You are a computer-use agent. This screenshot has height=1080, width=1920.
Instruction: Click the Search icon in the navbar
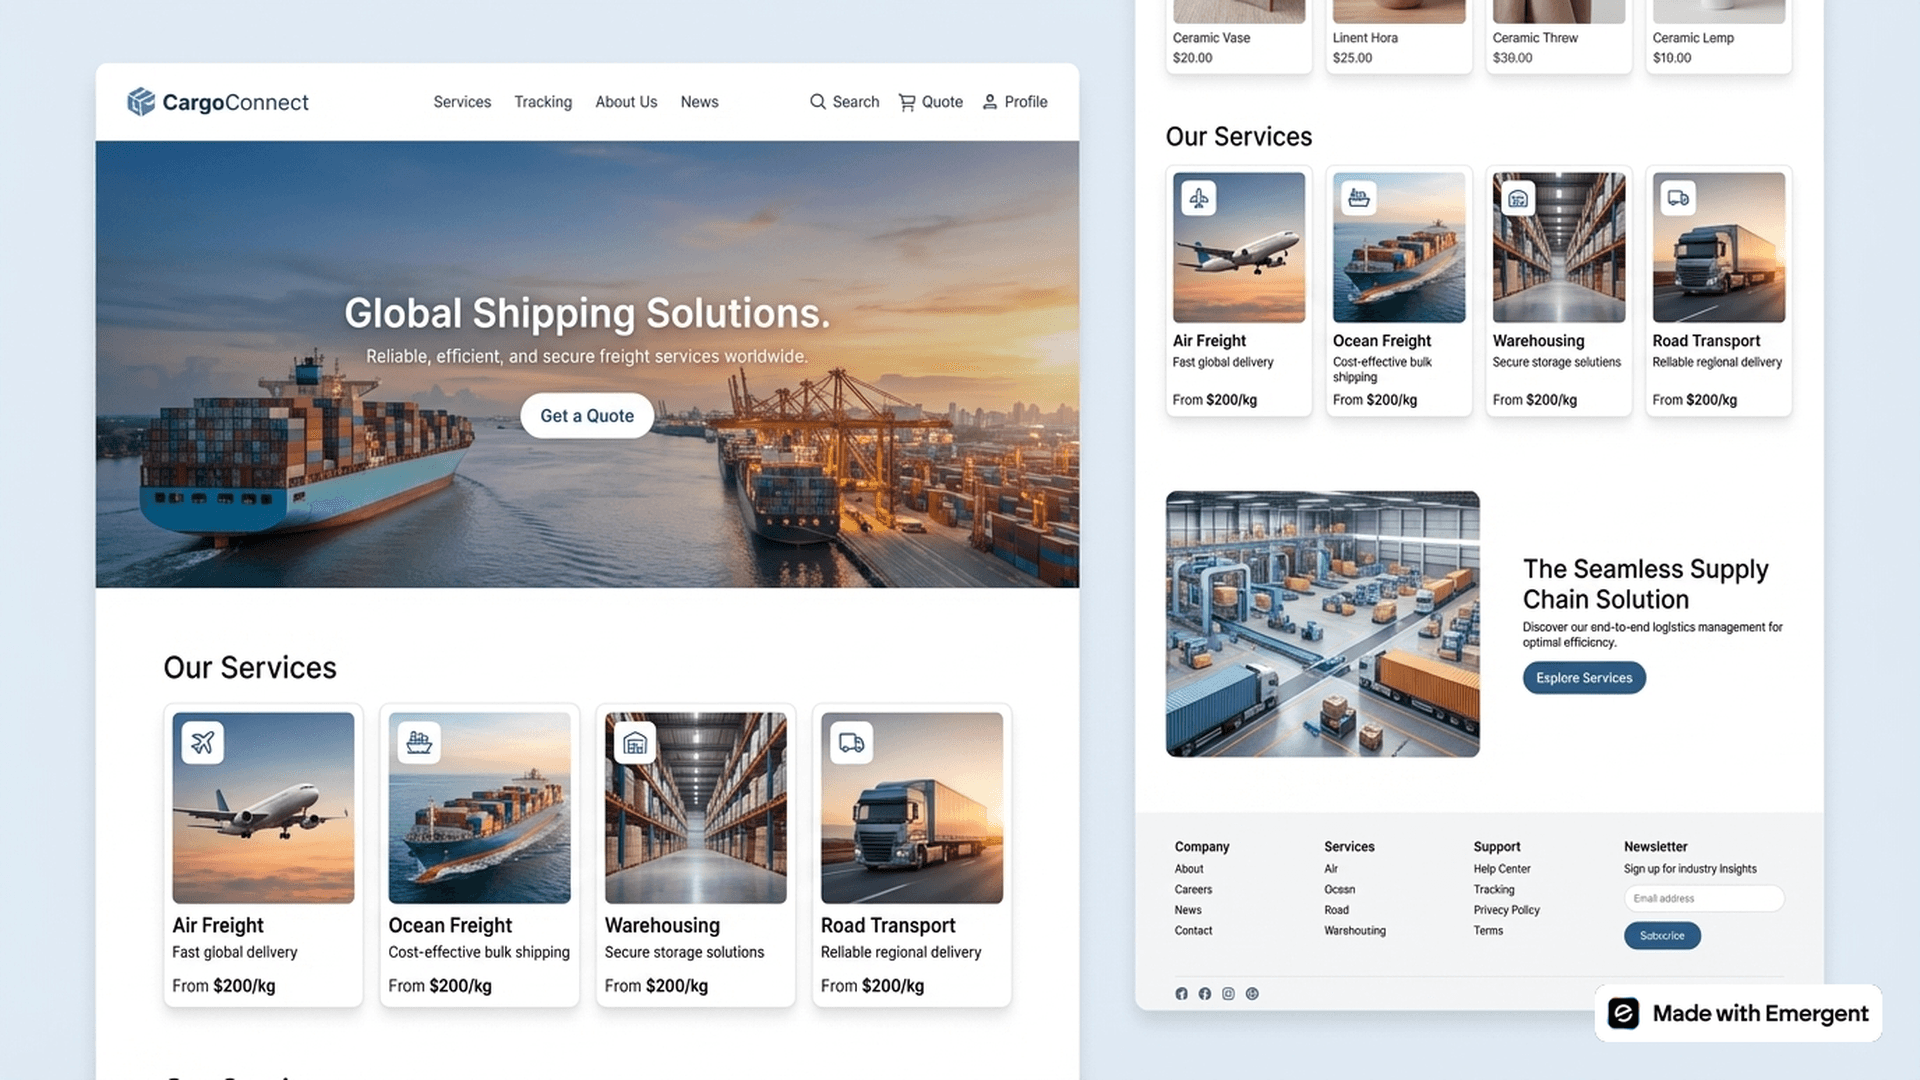(x=820, y=101)
